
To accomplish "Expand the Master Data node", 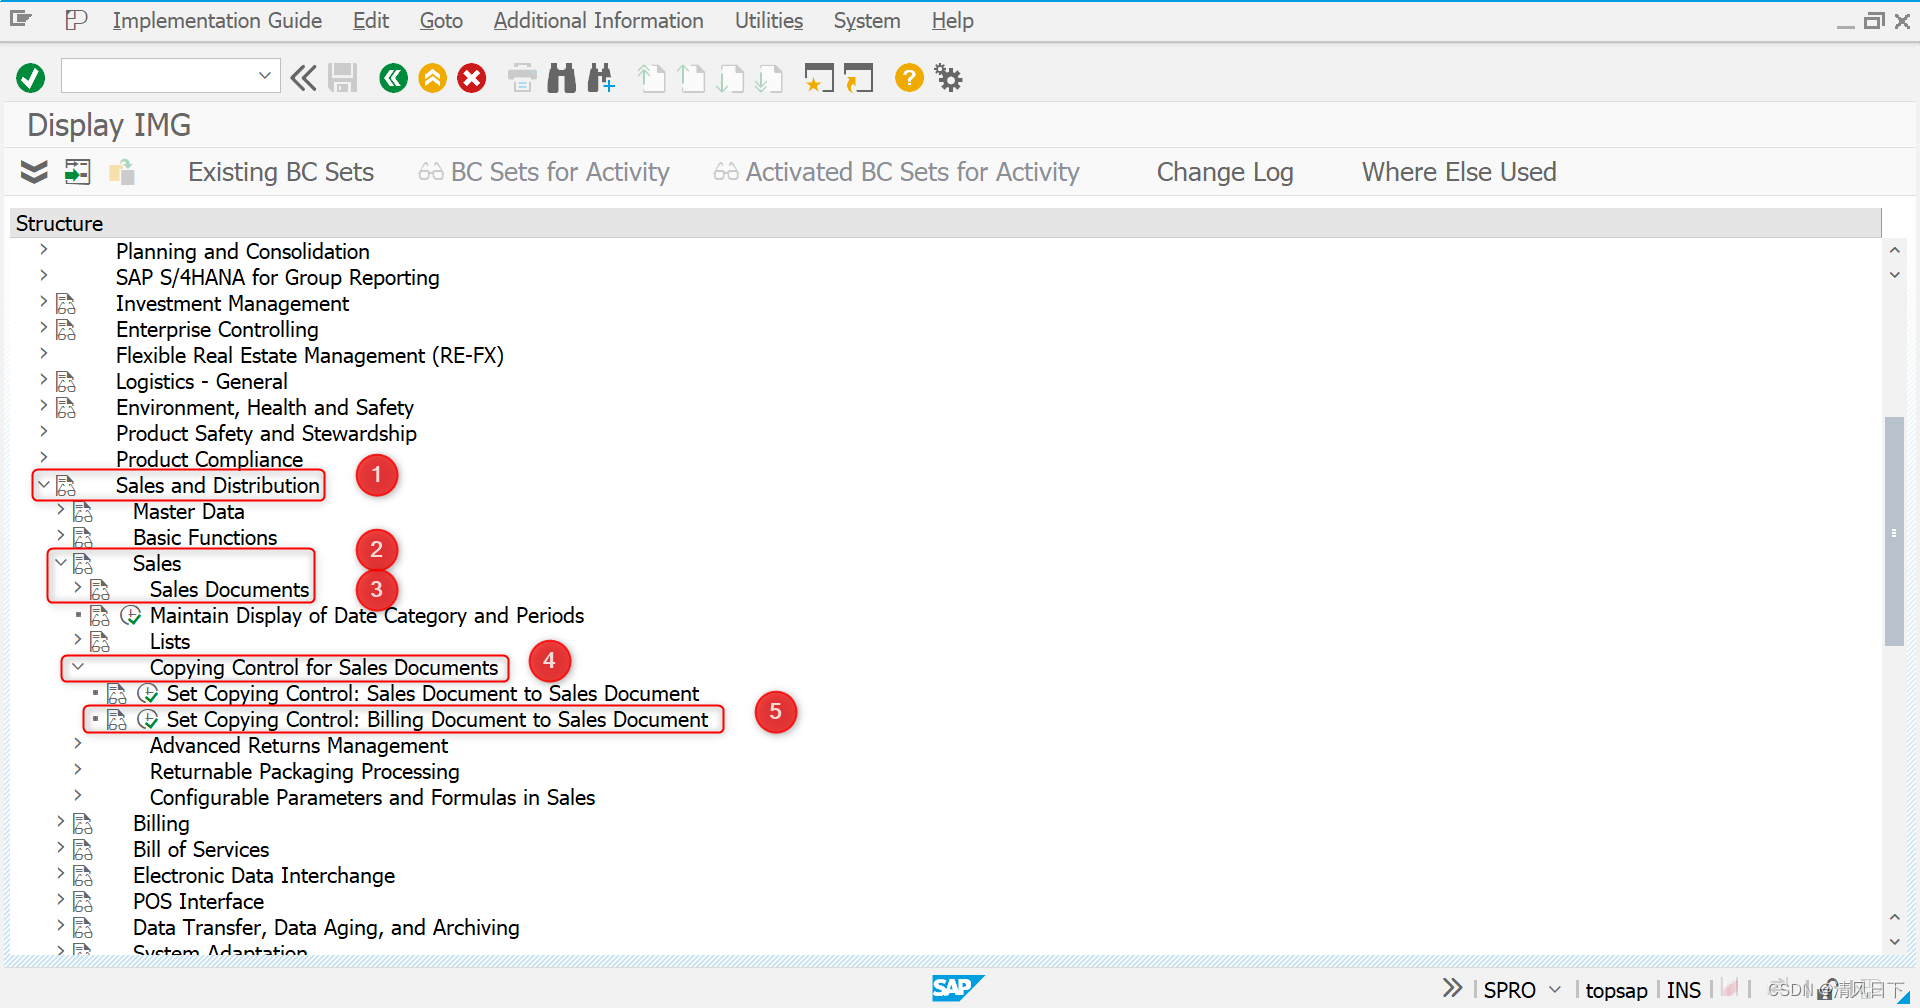I will click(61, 510).
